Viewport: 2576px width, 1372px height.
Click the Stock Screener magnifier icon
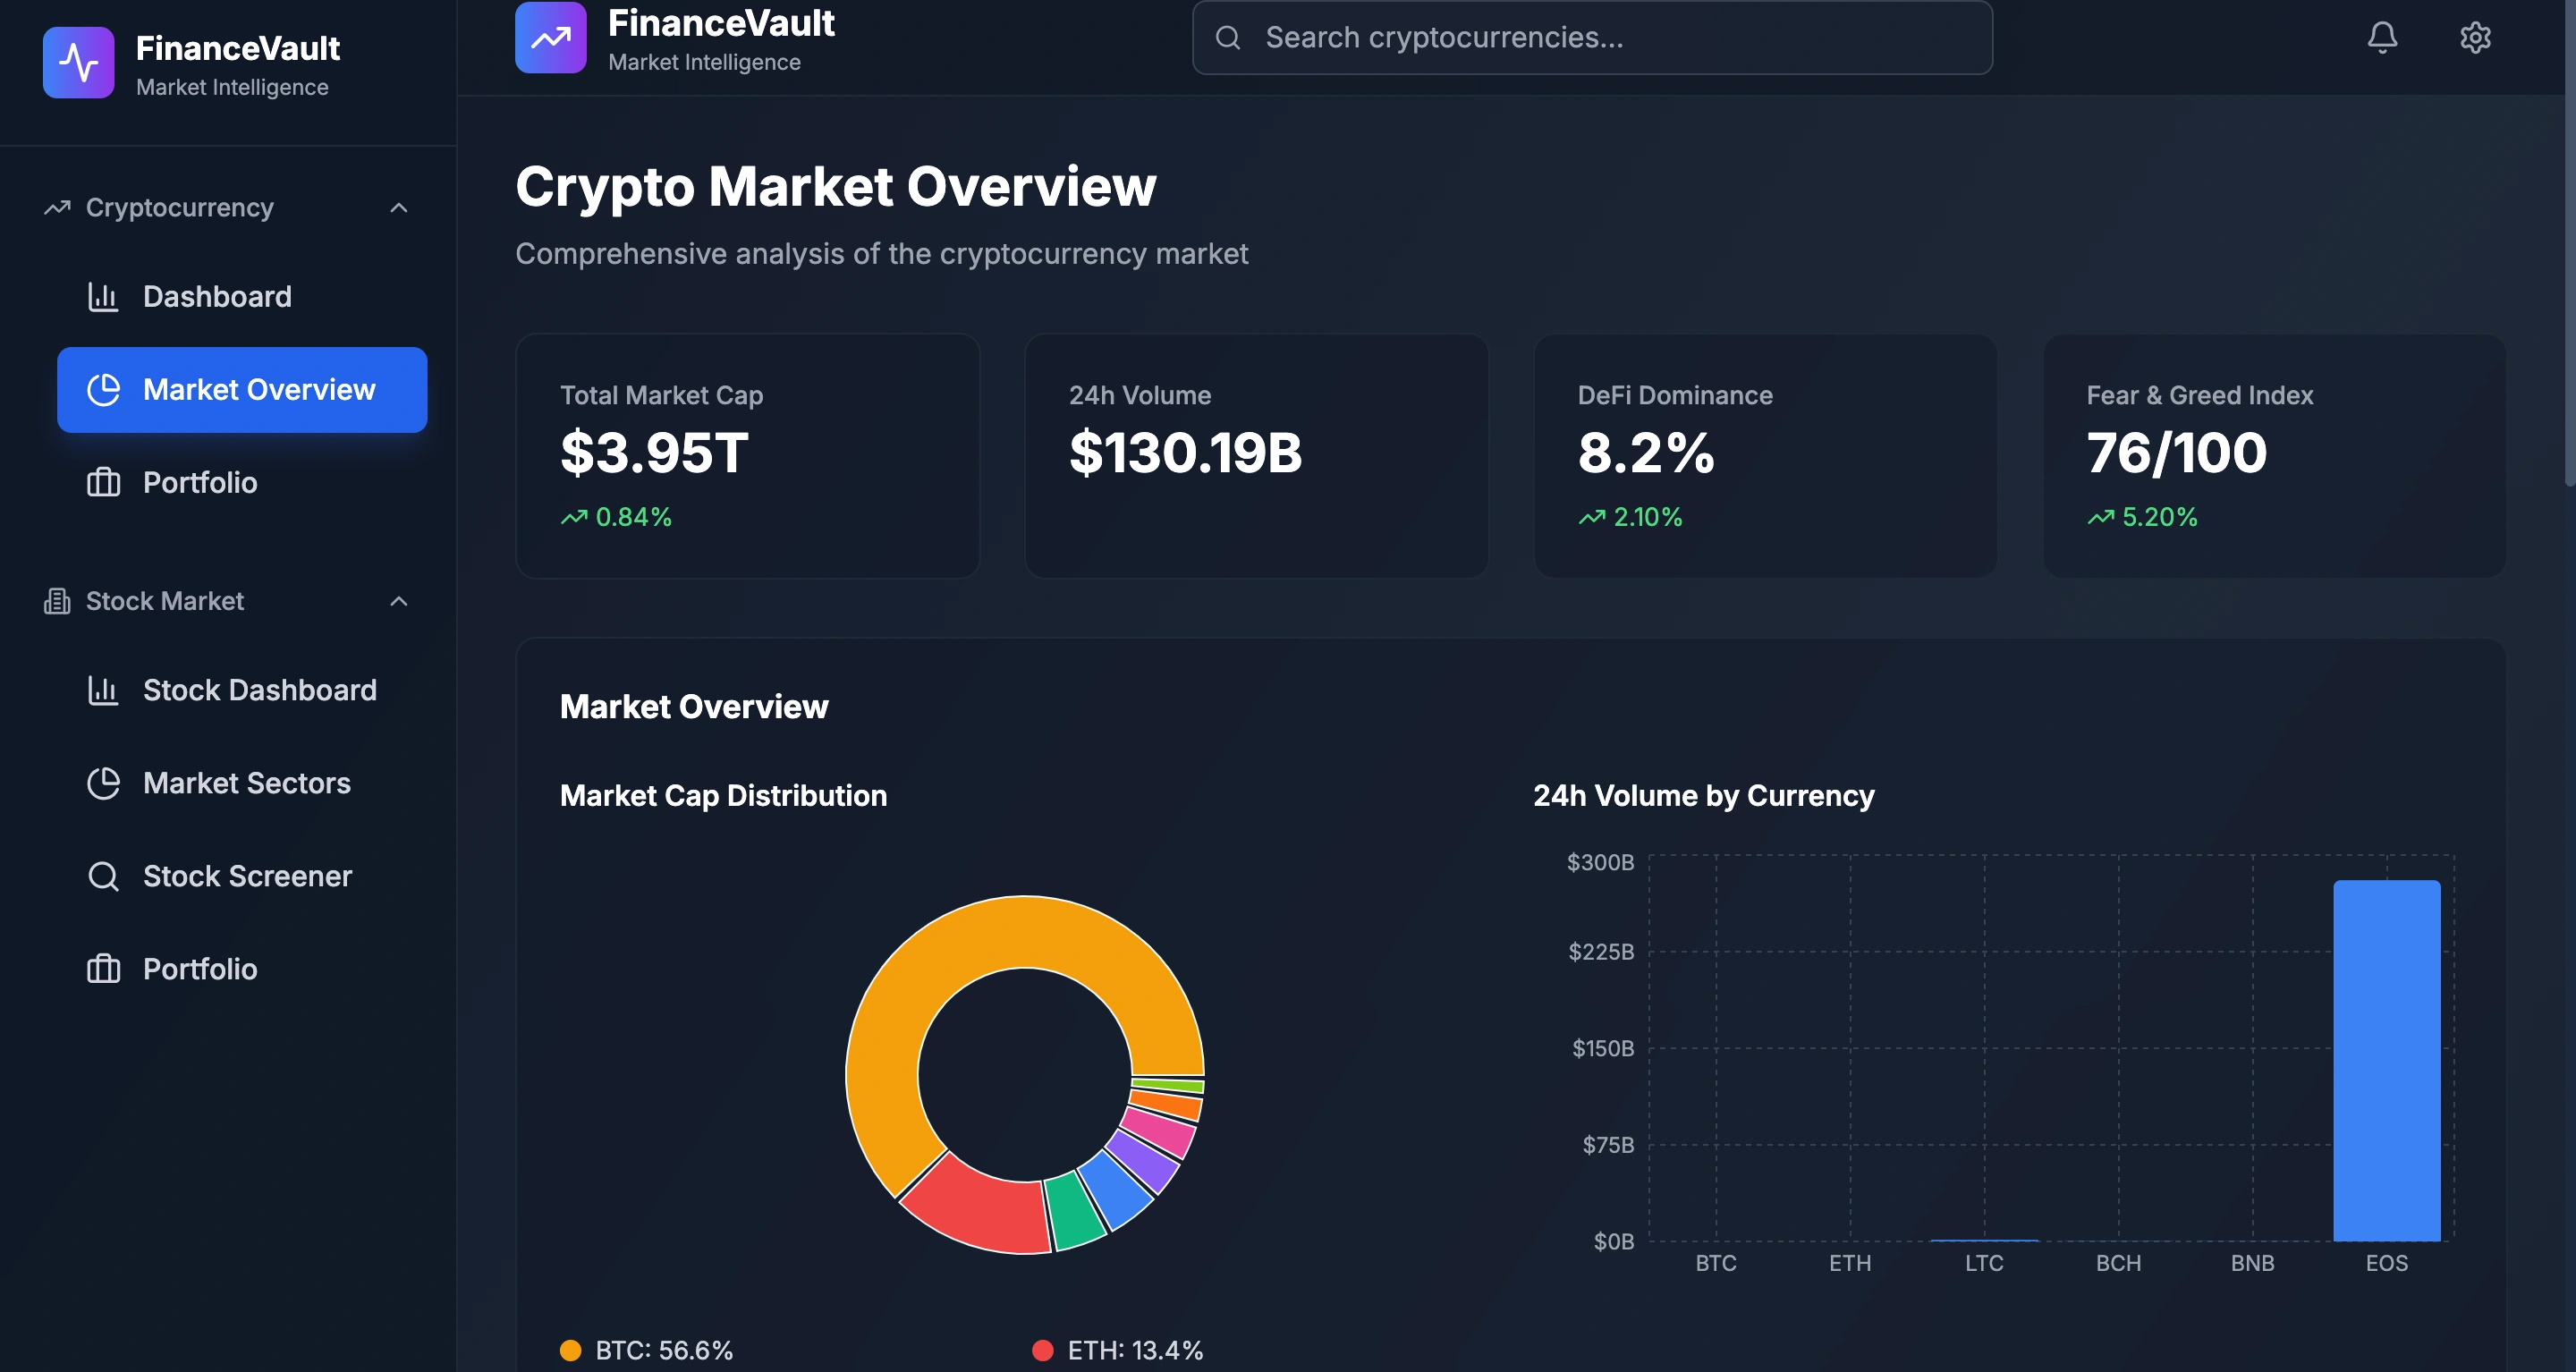tap(103, 876)
